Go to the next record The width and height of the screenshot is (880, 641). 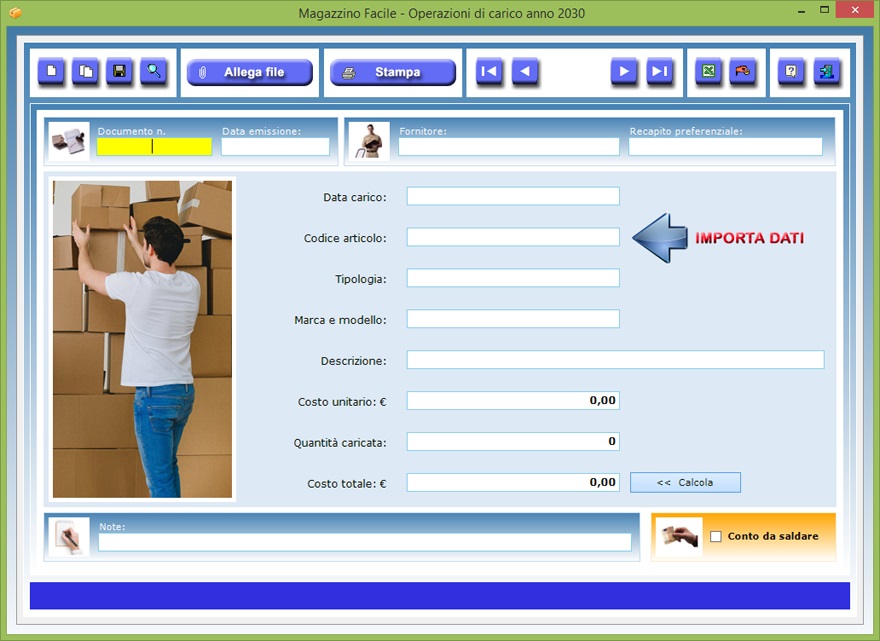[x=624, y=71]
